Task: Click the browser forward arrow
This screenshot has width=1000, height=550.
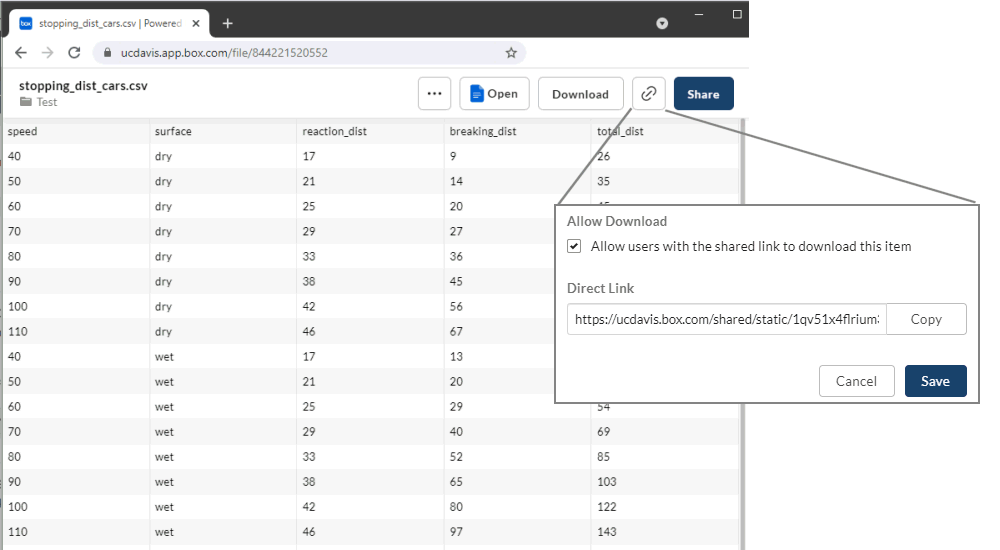Action: (47, 52)
